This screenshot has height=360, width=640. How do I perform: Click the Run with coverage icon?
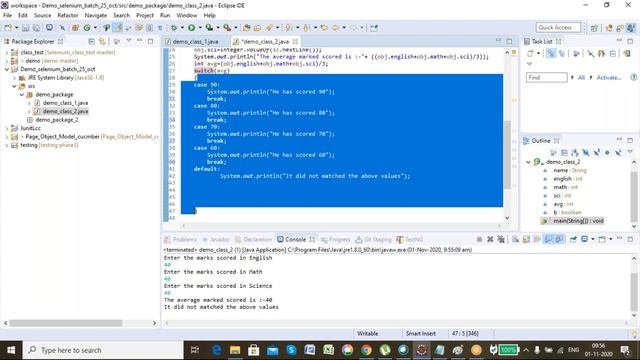click(x=209, y=28)
